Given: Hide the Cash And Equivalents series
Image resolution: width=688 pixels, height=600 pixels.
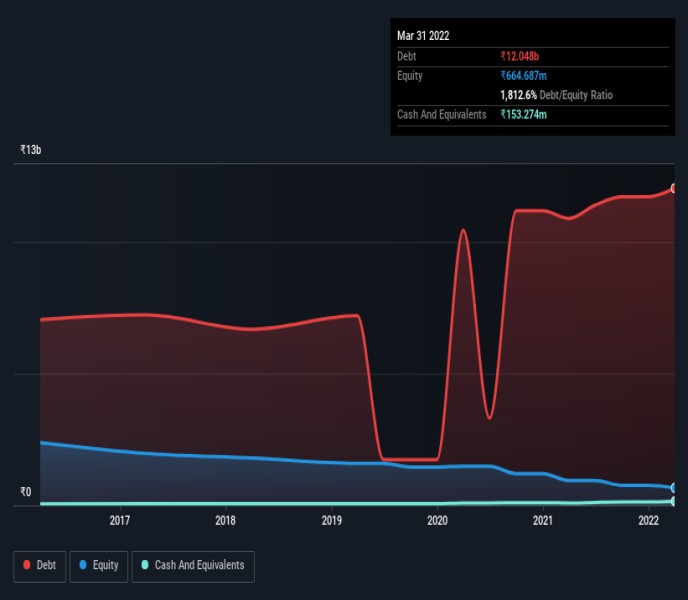Looking at the screenshot, I should [x=192, y=565].
